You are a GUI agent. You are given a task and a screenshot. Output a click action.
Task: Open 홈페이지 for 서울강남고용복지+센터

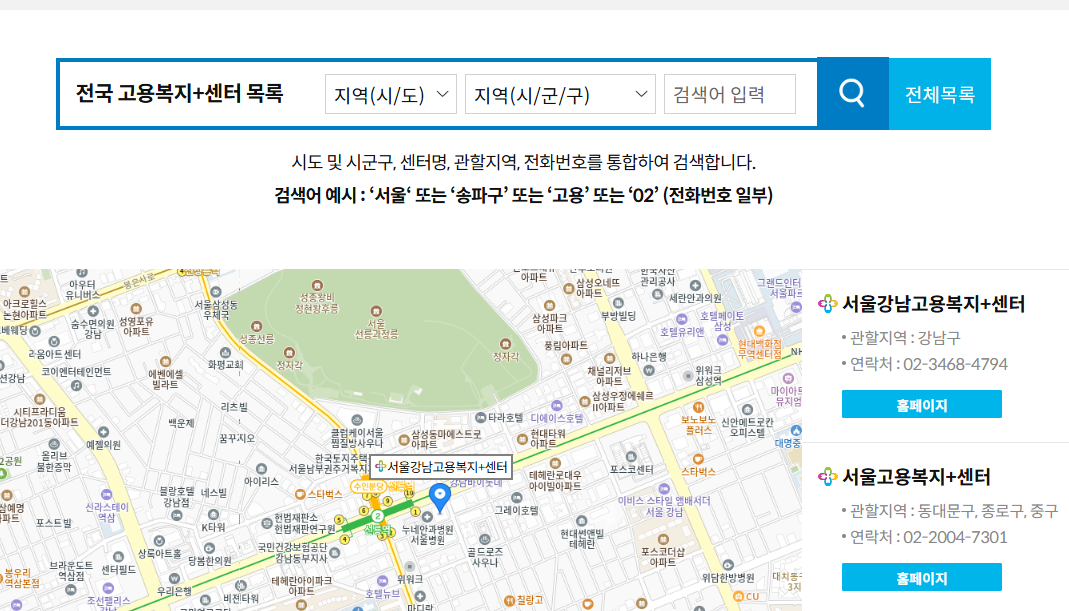pyautogui.click(x=922, y=404)
